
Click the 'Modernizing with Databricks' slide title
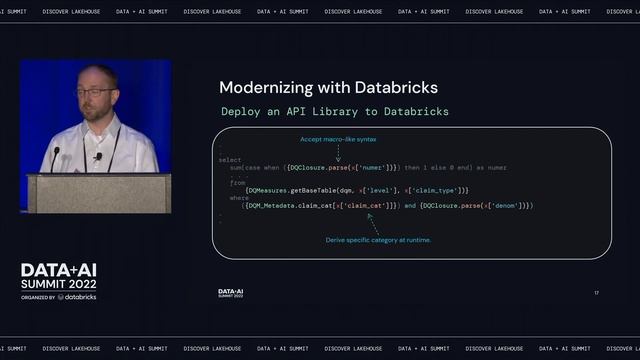pos(328,88)
